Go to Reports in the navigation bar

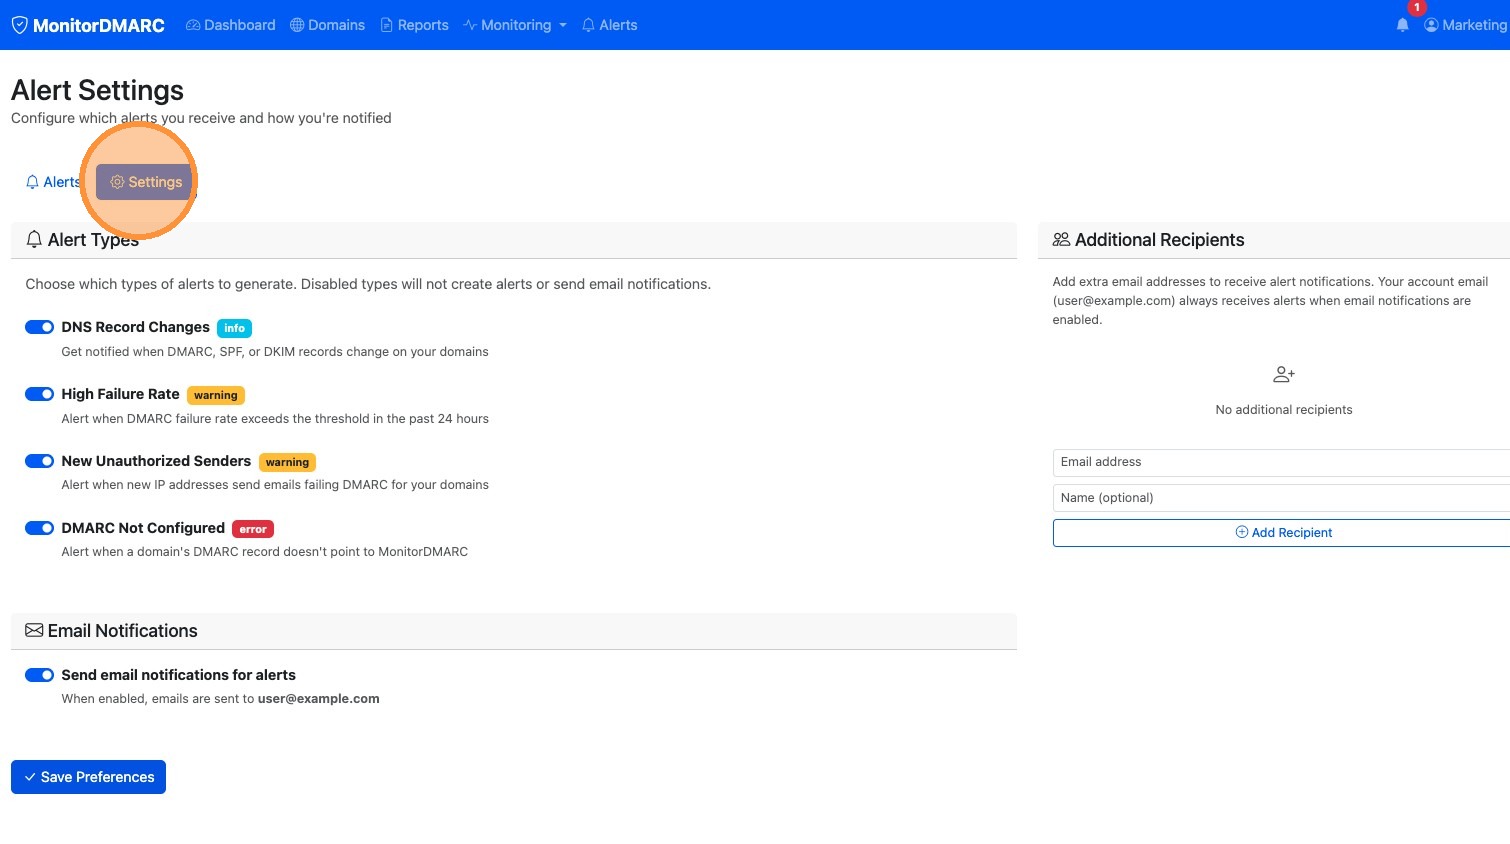click(x=414, y=25)
